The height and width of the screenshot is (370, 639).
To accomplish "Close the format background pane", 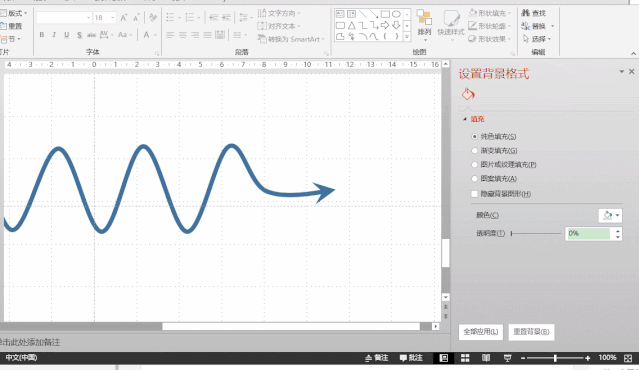I will (x=632, y=71).
